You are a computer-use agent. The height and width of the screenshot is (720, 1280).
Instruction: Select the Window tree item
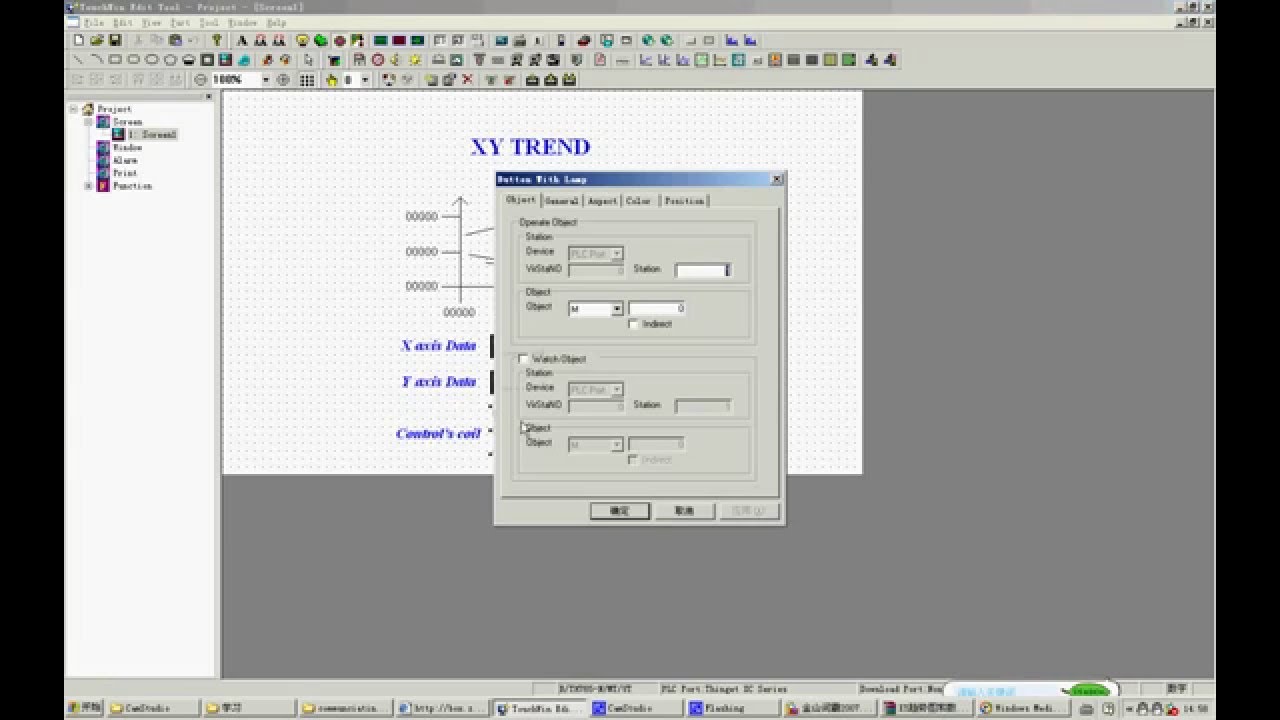point(127,147)
